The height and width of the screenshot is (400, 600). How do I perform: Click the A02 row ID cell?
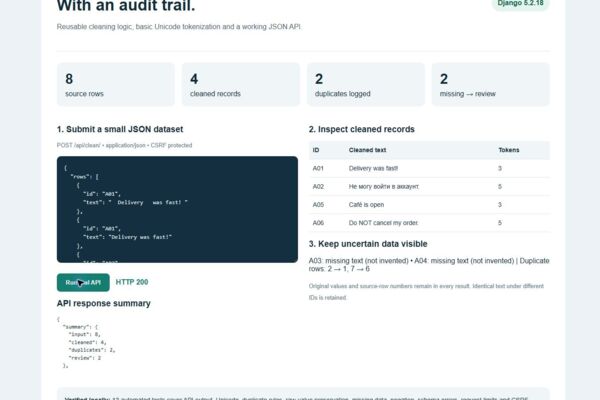[318, 187]
